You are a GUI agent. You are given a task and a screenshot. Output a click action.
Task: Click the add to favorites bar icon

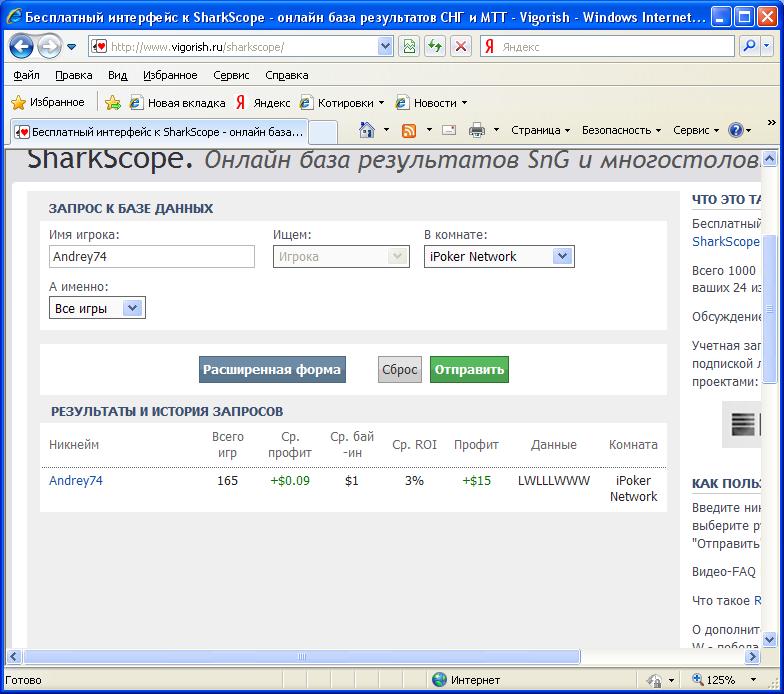112,102
